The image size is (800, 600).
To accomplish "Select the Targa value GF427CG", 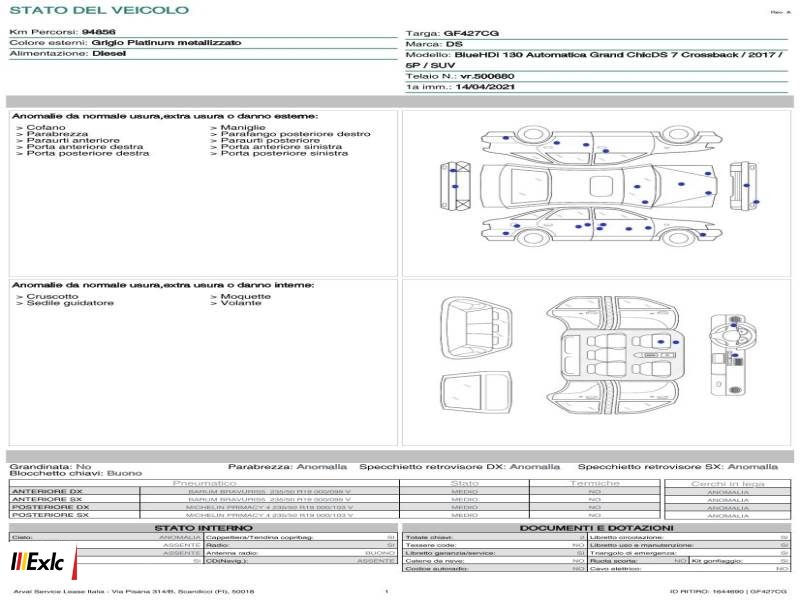I will point(471,33).
